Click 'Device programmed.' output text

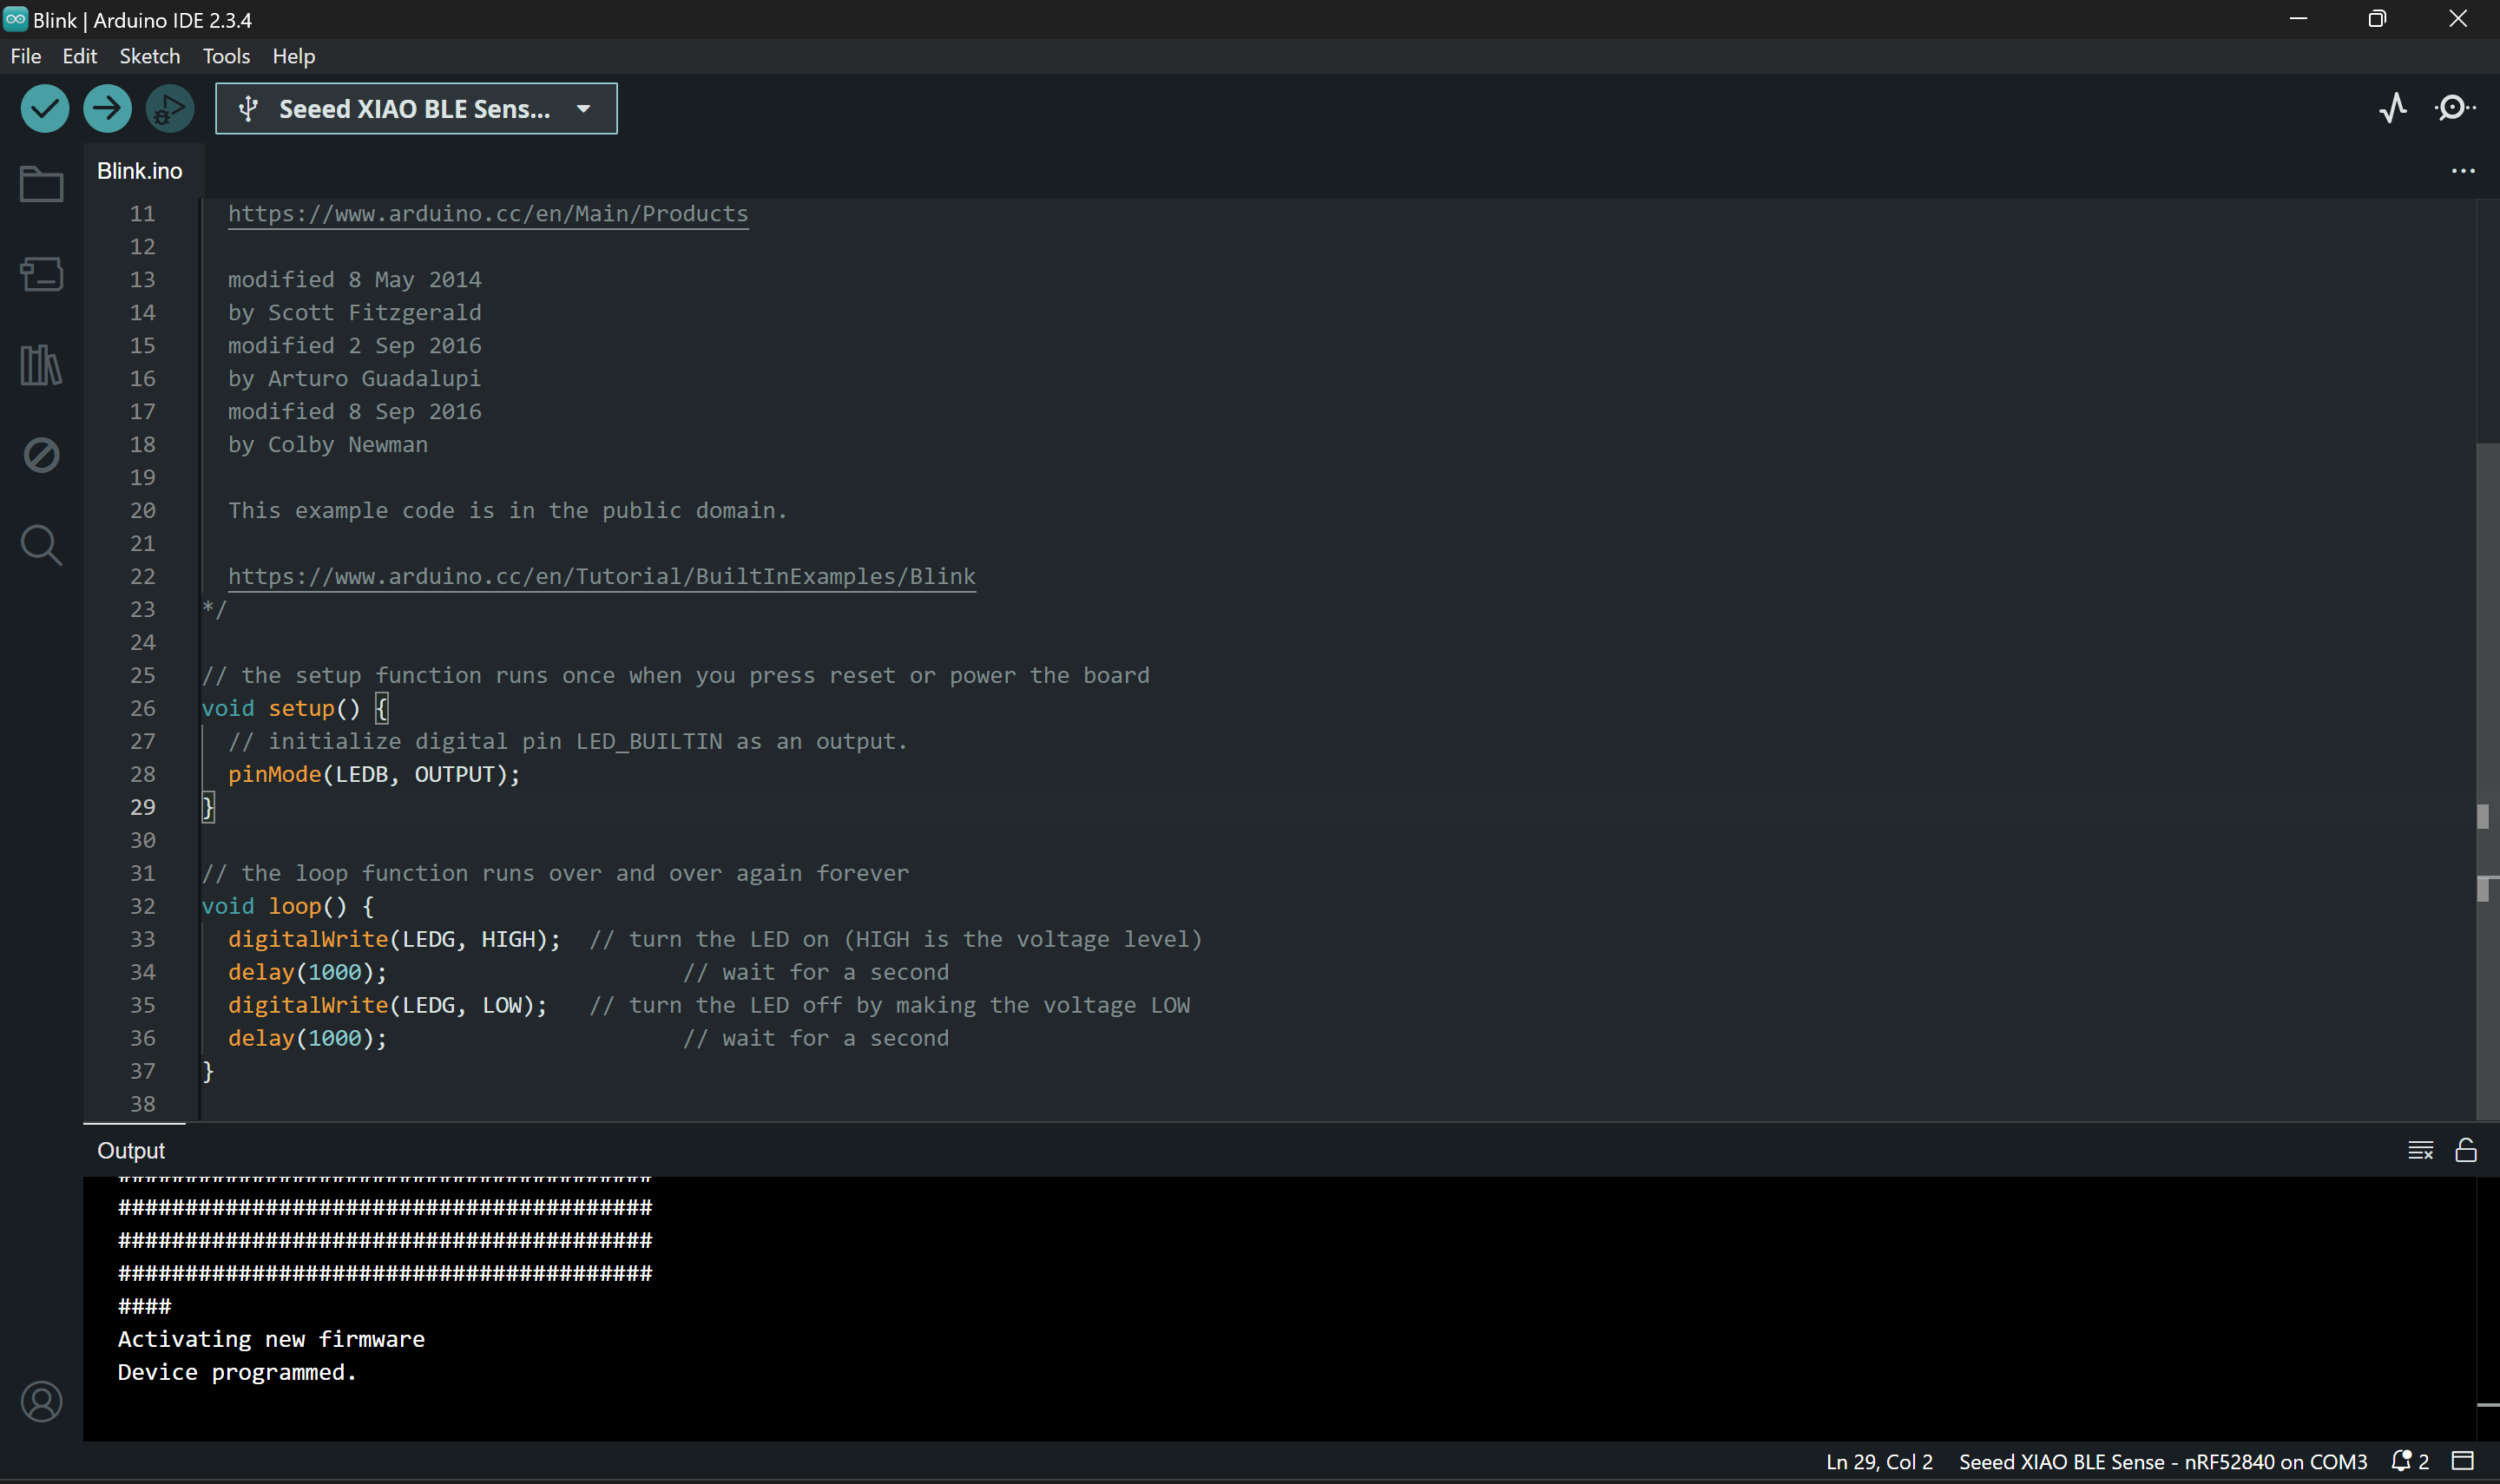tap(237, 1373)
